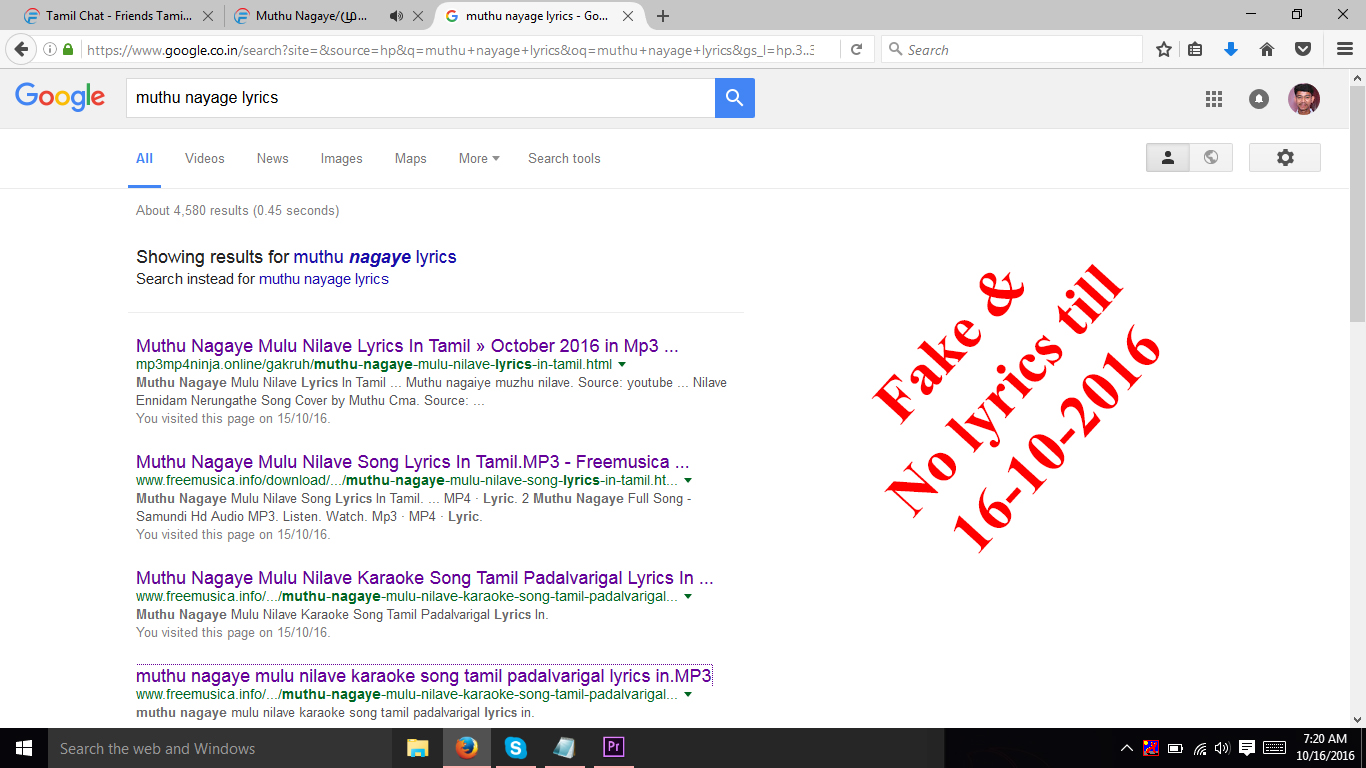Select hide private results globe toggle
Screen dimensions: 1366x768
1211,157
